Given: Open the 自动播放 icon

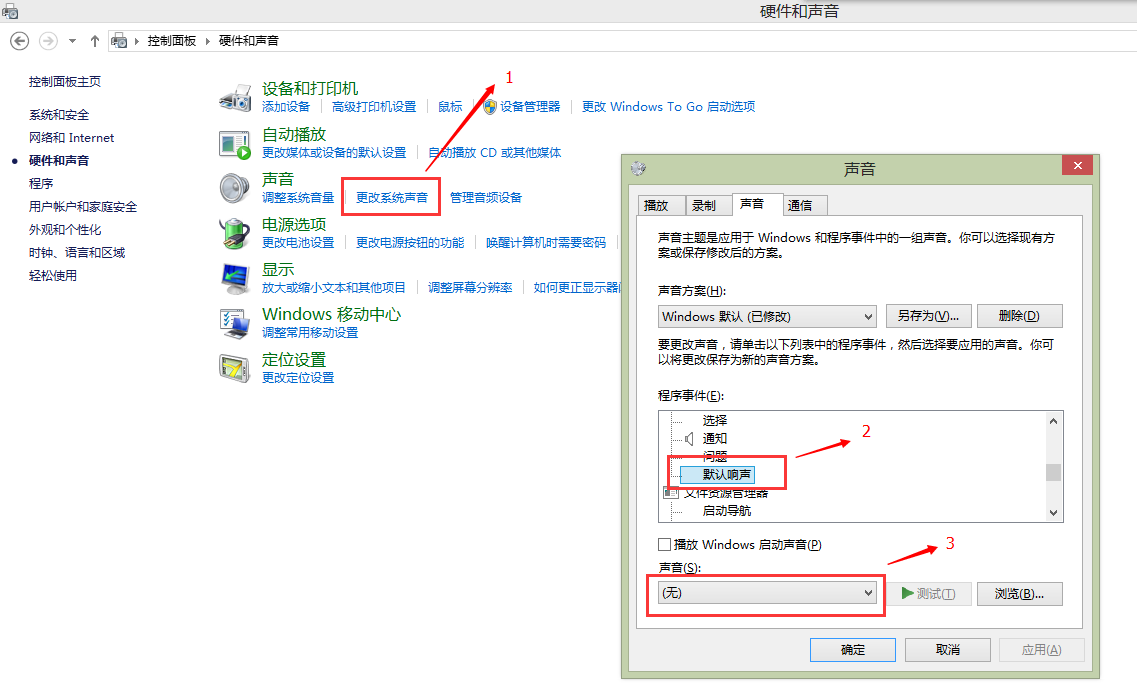Looking at the screenshot, I should coord(235,144).
